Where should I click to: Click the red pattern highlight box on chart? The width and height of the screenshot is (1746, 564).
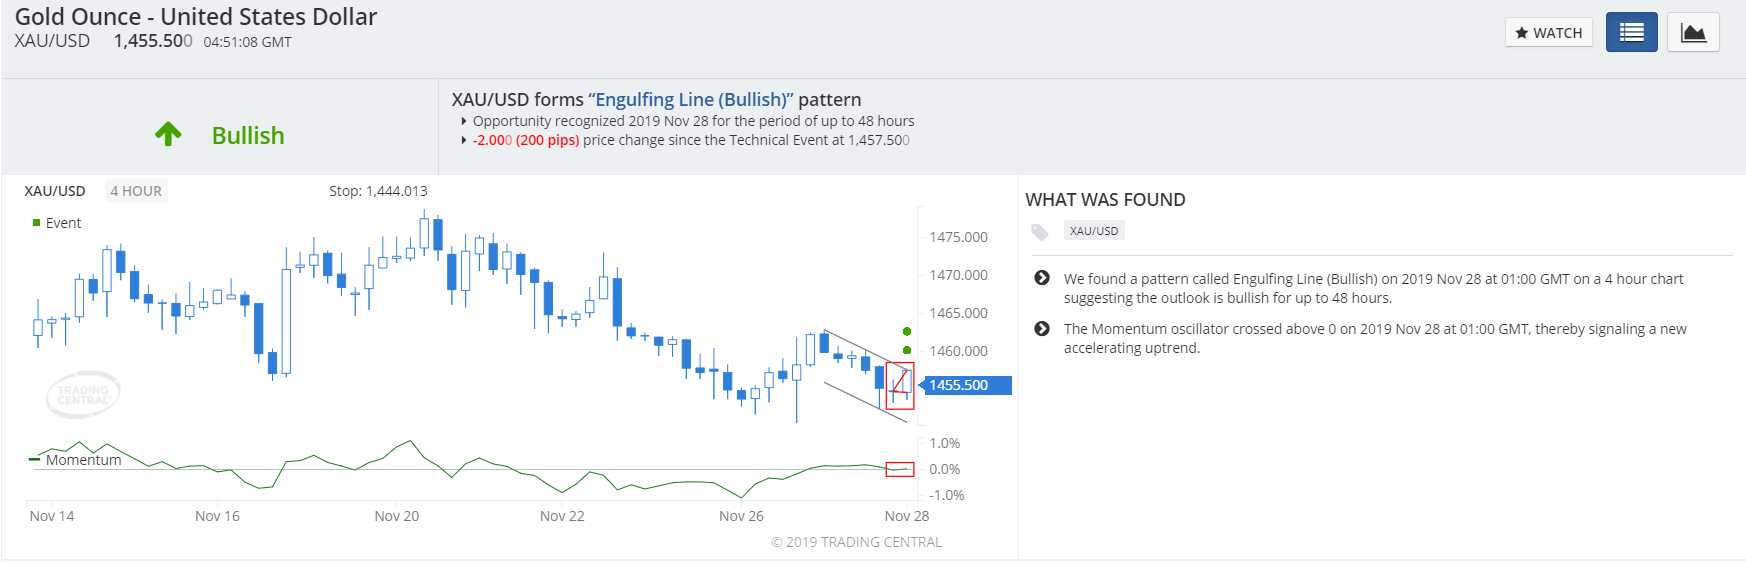coord(900,386)
